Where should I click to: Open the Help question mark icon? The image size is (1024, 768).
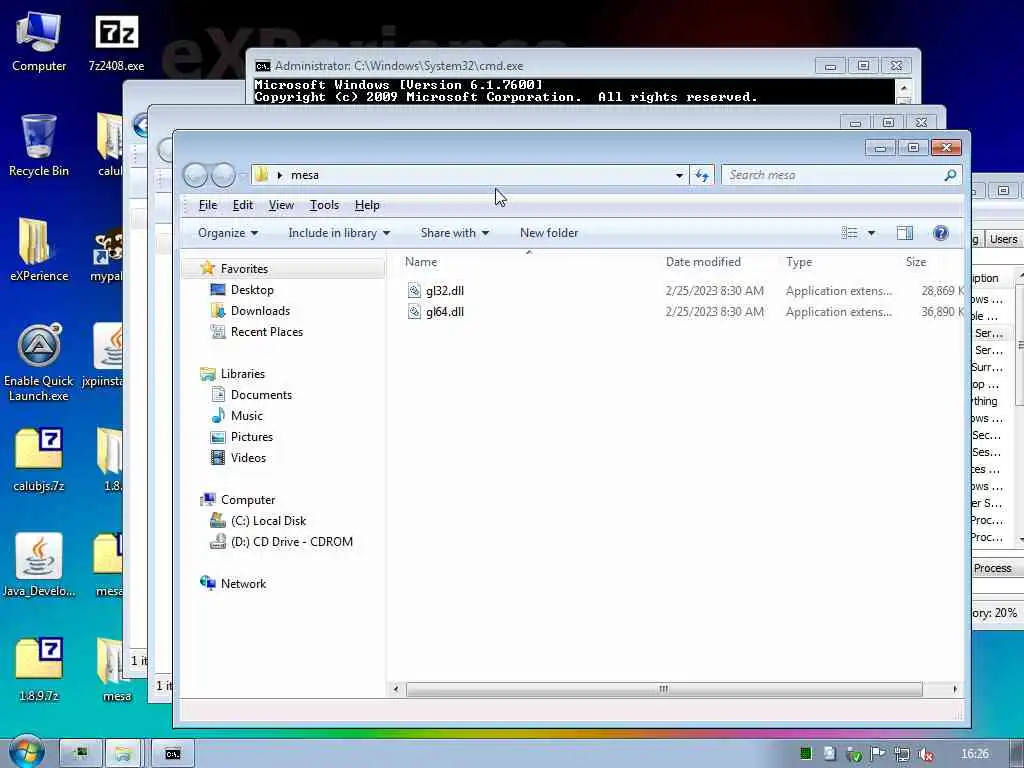[940, 233]
